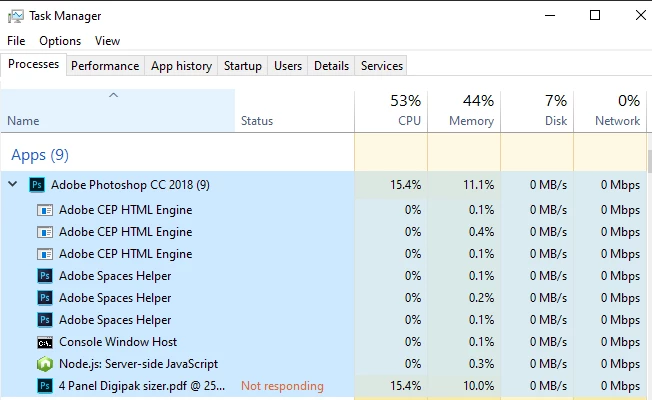Select the 4 Panel Digipak sizer.pdf process
This screenshot has height=400, width=652.
tap(324, 386)
